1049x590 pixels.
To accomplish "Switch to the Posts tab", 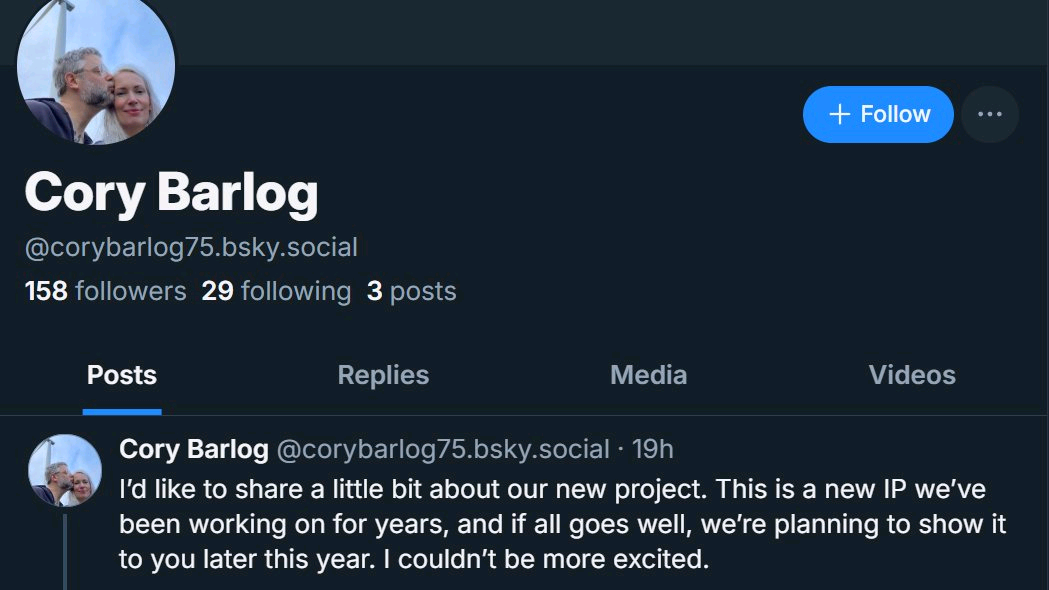I will point(122,375).
